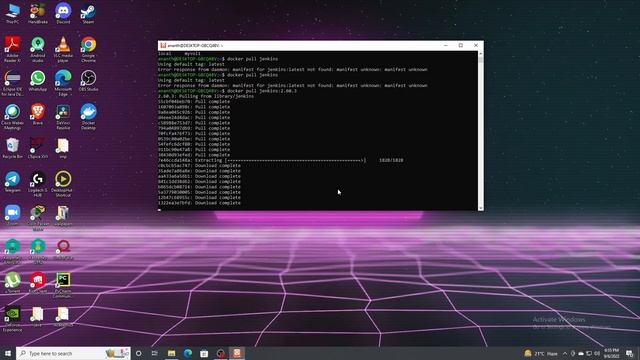Open File Explorer from the taskbar

171,353
